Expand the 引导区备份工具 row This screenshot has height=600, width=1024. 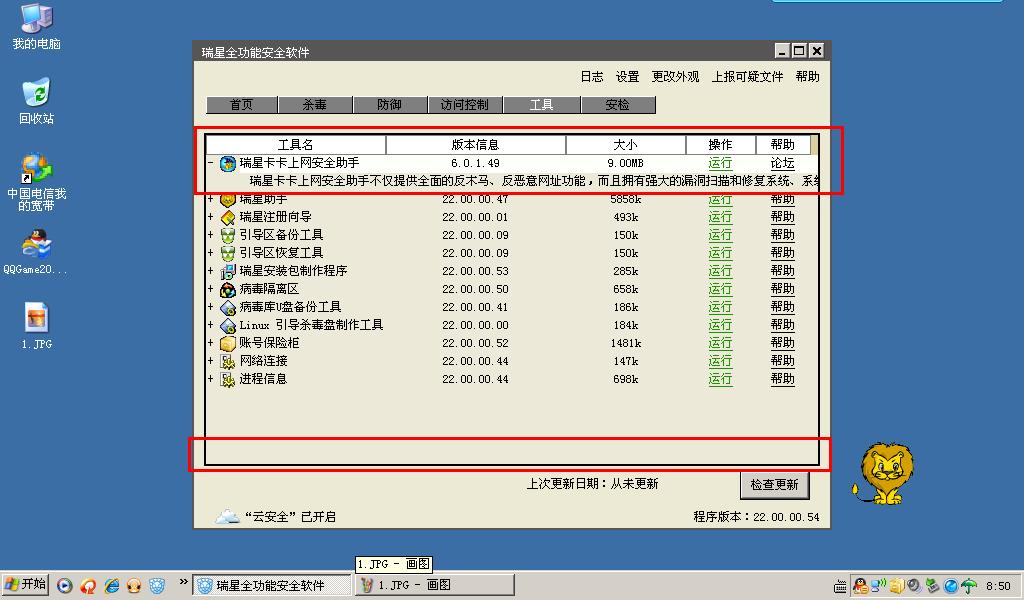coord(210,235)
